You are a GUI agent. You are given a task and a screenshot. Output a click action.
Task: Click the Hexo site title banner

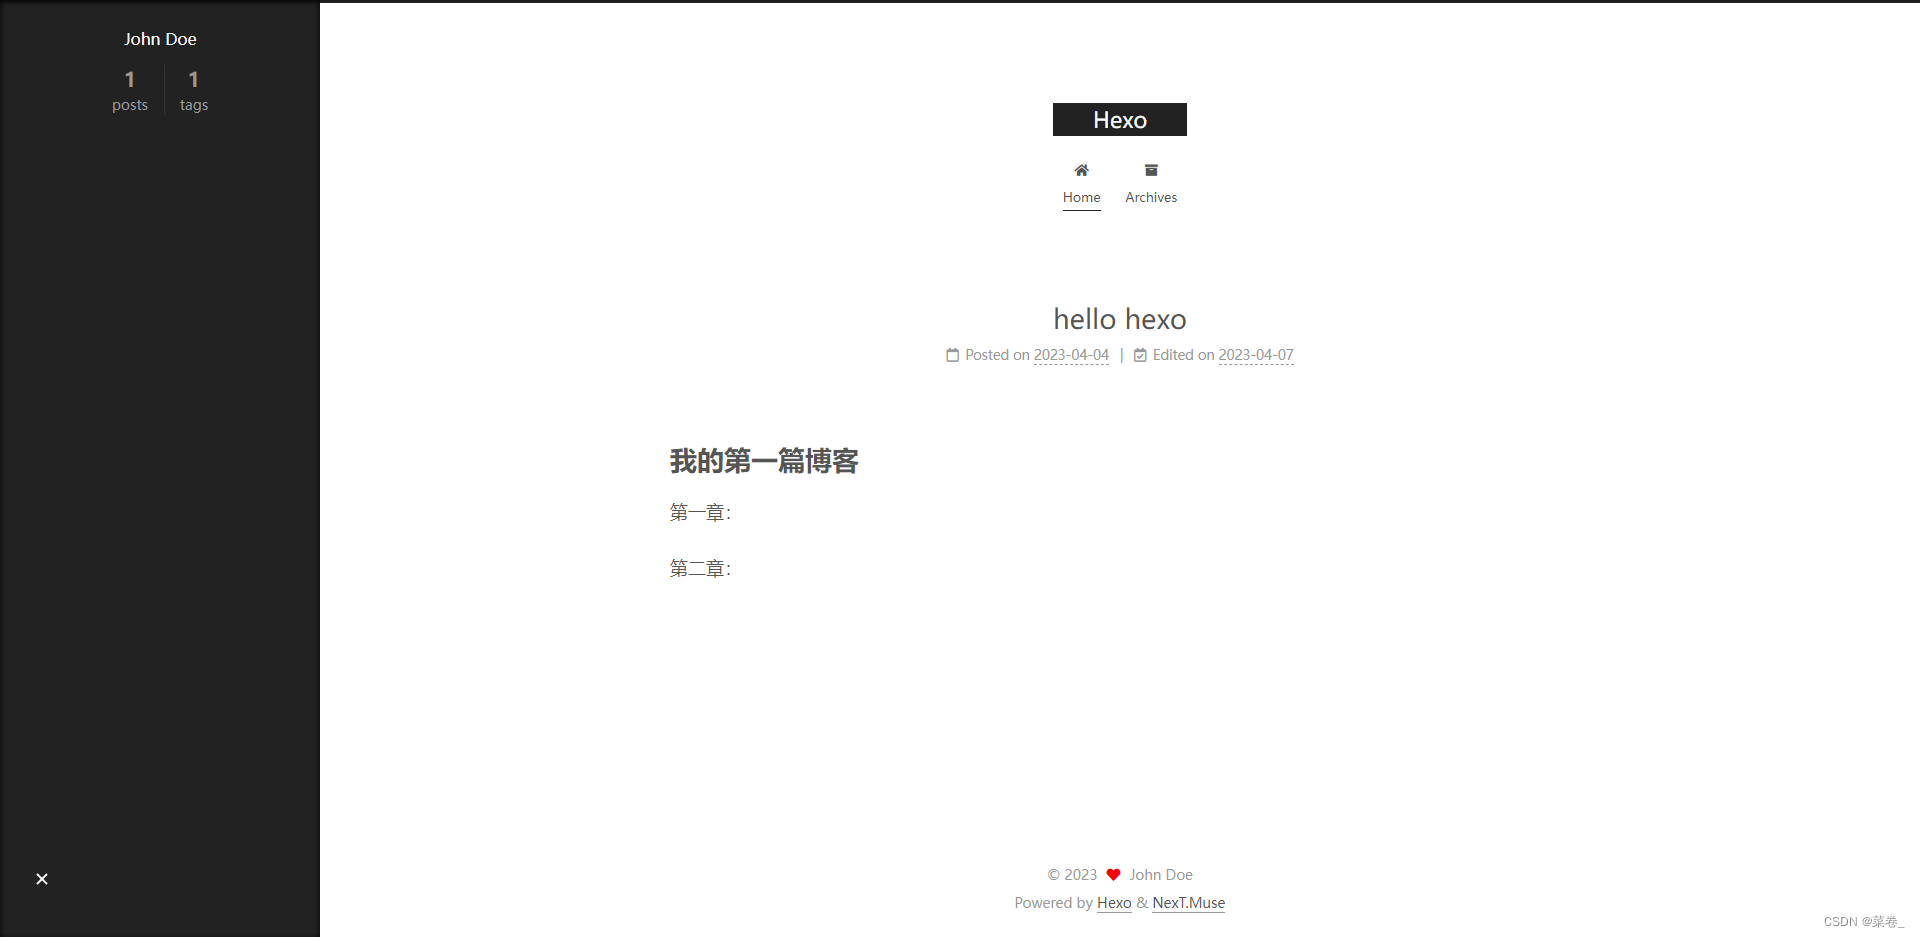pyautogui.click(x=1120, y=120)
